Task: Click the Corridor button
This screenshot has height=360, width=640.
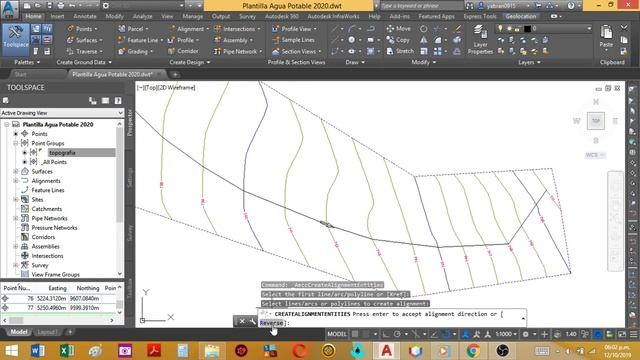Action: (x=183, y=51)
